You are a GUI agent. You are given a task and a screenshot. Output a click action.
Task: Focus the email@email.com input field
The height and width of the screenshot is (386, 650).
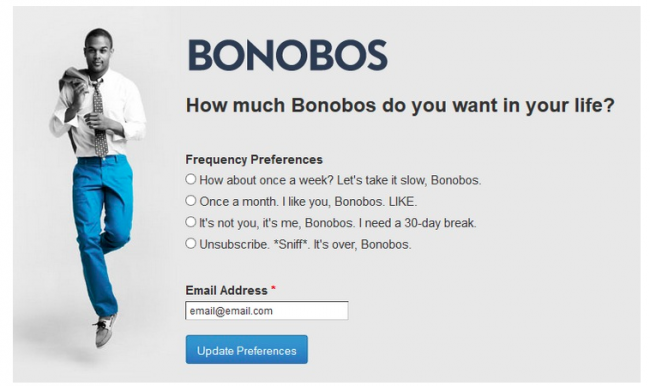tap(267, 311)
